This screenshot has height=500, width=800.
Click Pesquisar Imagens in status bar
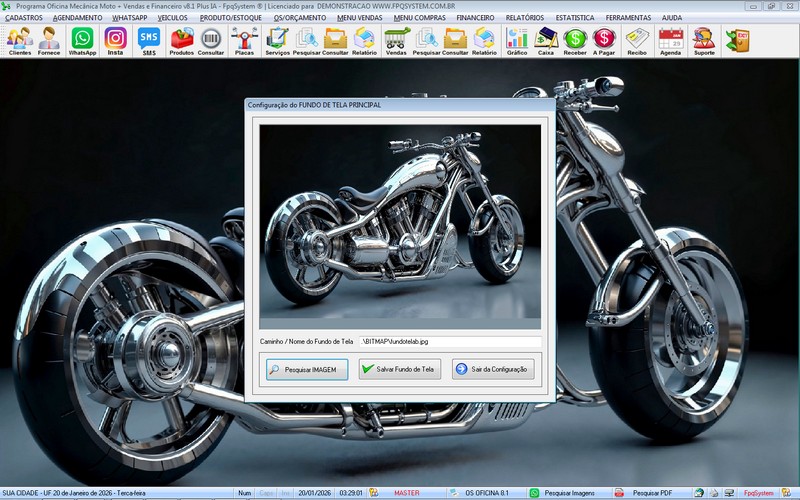[569, 493]
